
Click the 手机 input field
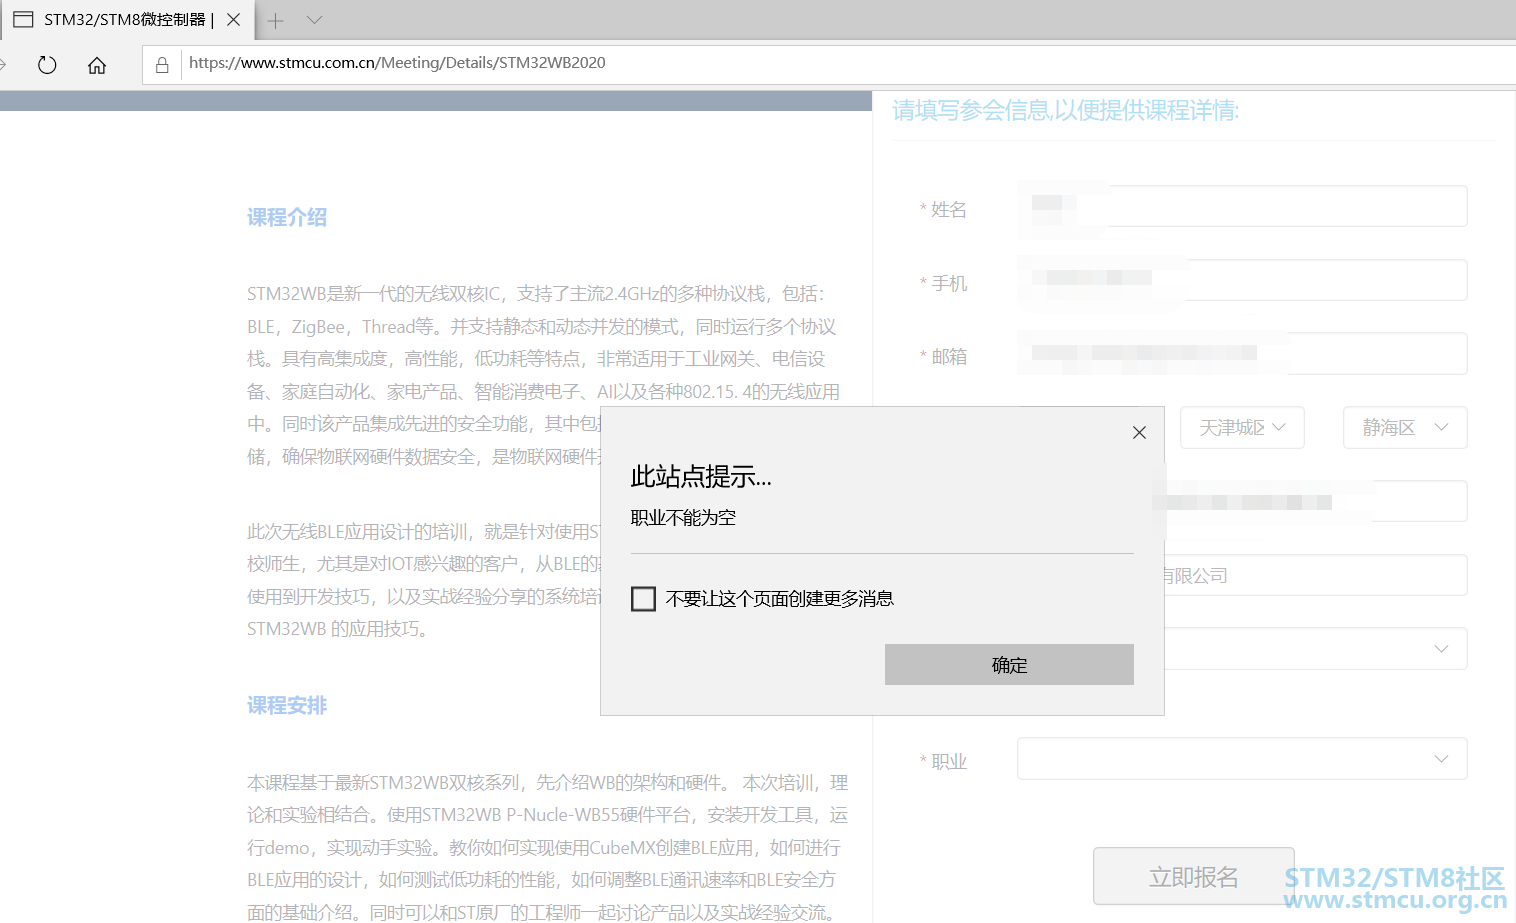coord(1242,280)
